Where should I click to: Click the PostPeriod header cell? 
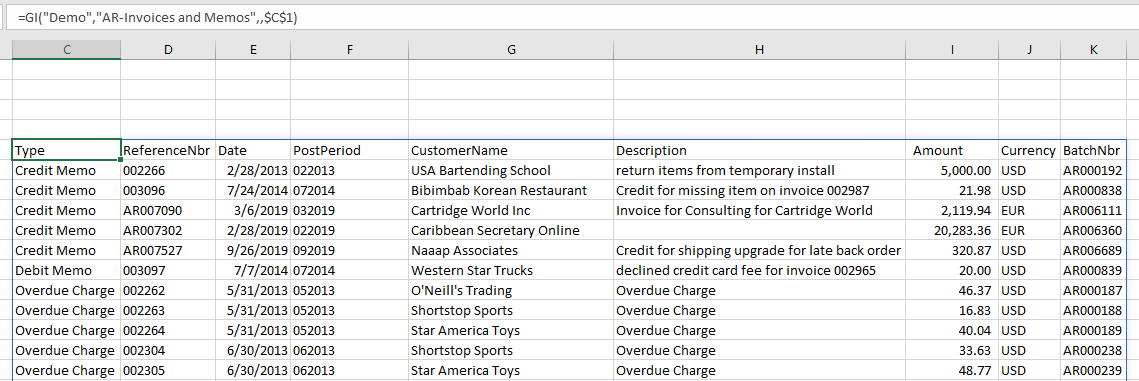349,151
